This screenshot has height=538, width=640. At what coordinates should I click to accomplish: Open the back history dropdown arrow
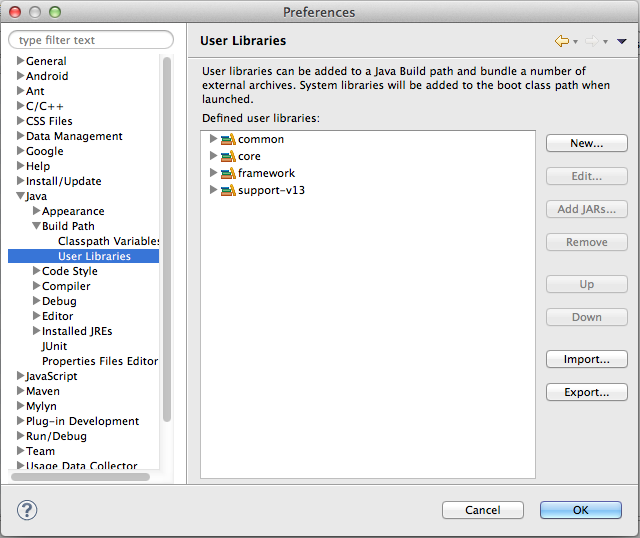[x=576, y=42]
